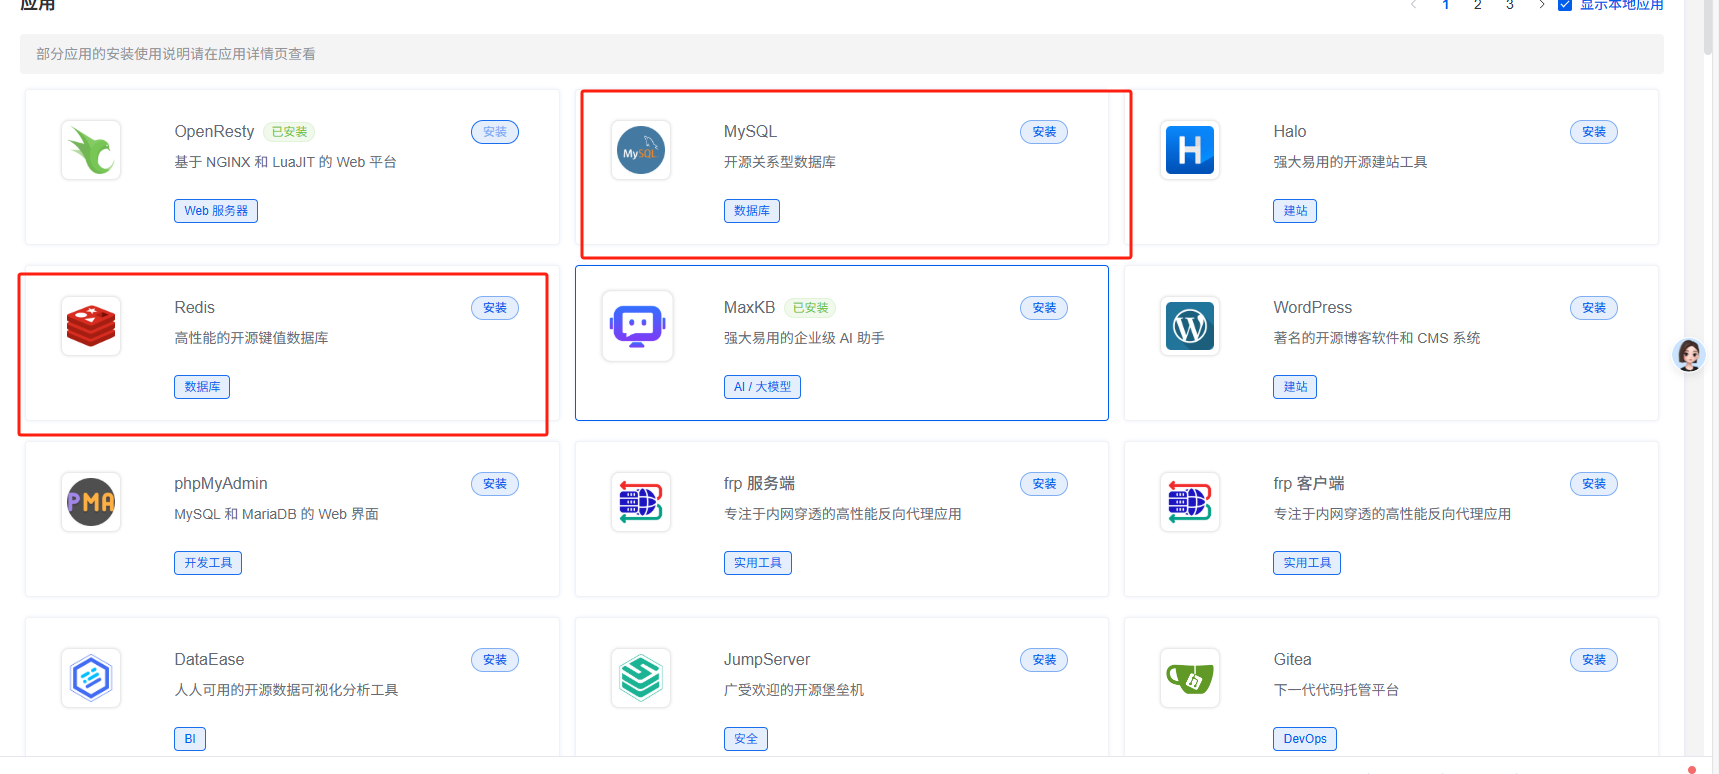Click the 建站 tag under WordPress
This screenshot has height=774, width=1719.
coord(1295,387)
